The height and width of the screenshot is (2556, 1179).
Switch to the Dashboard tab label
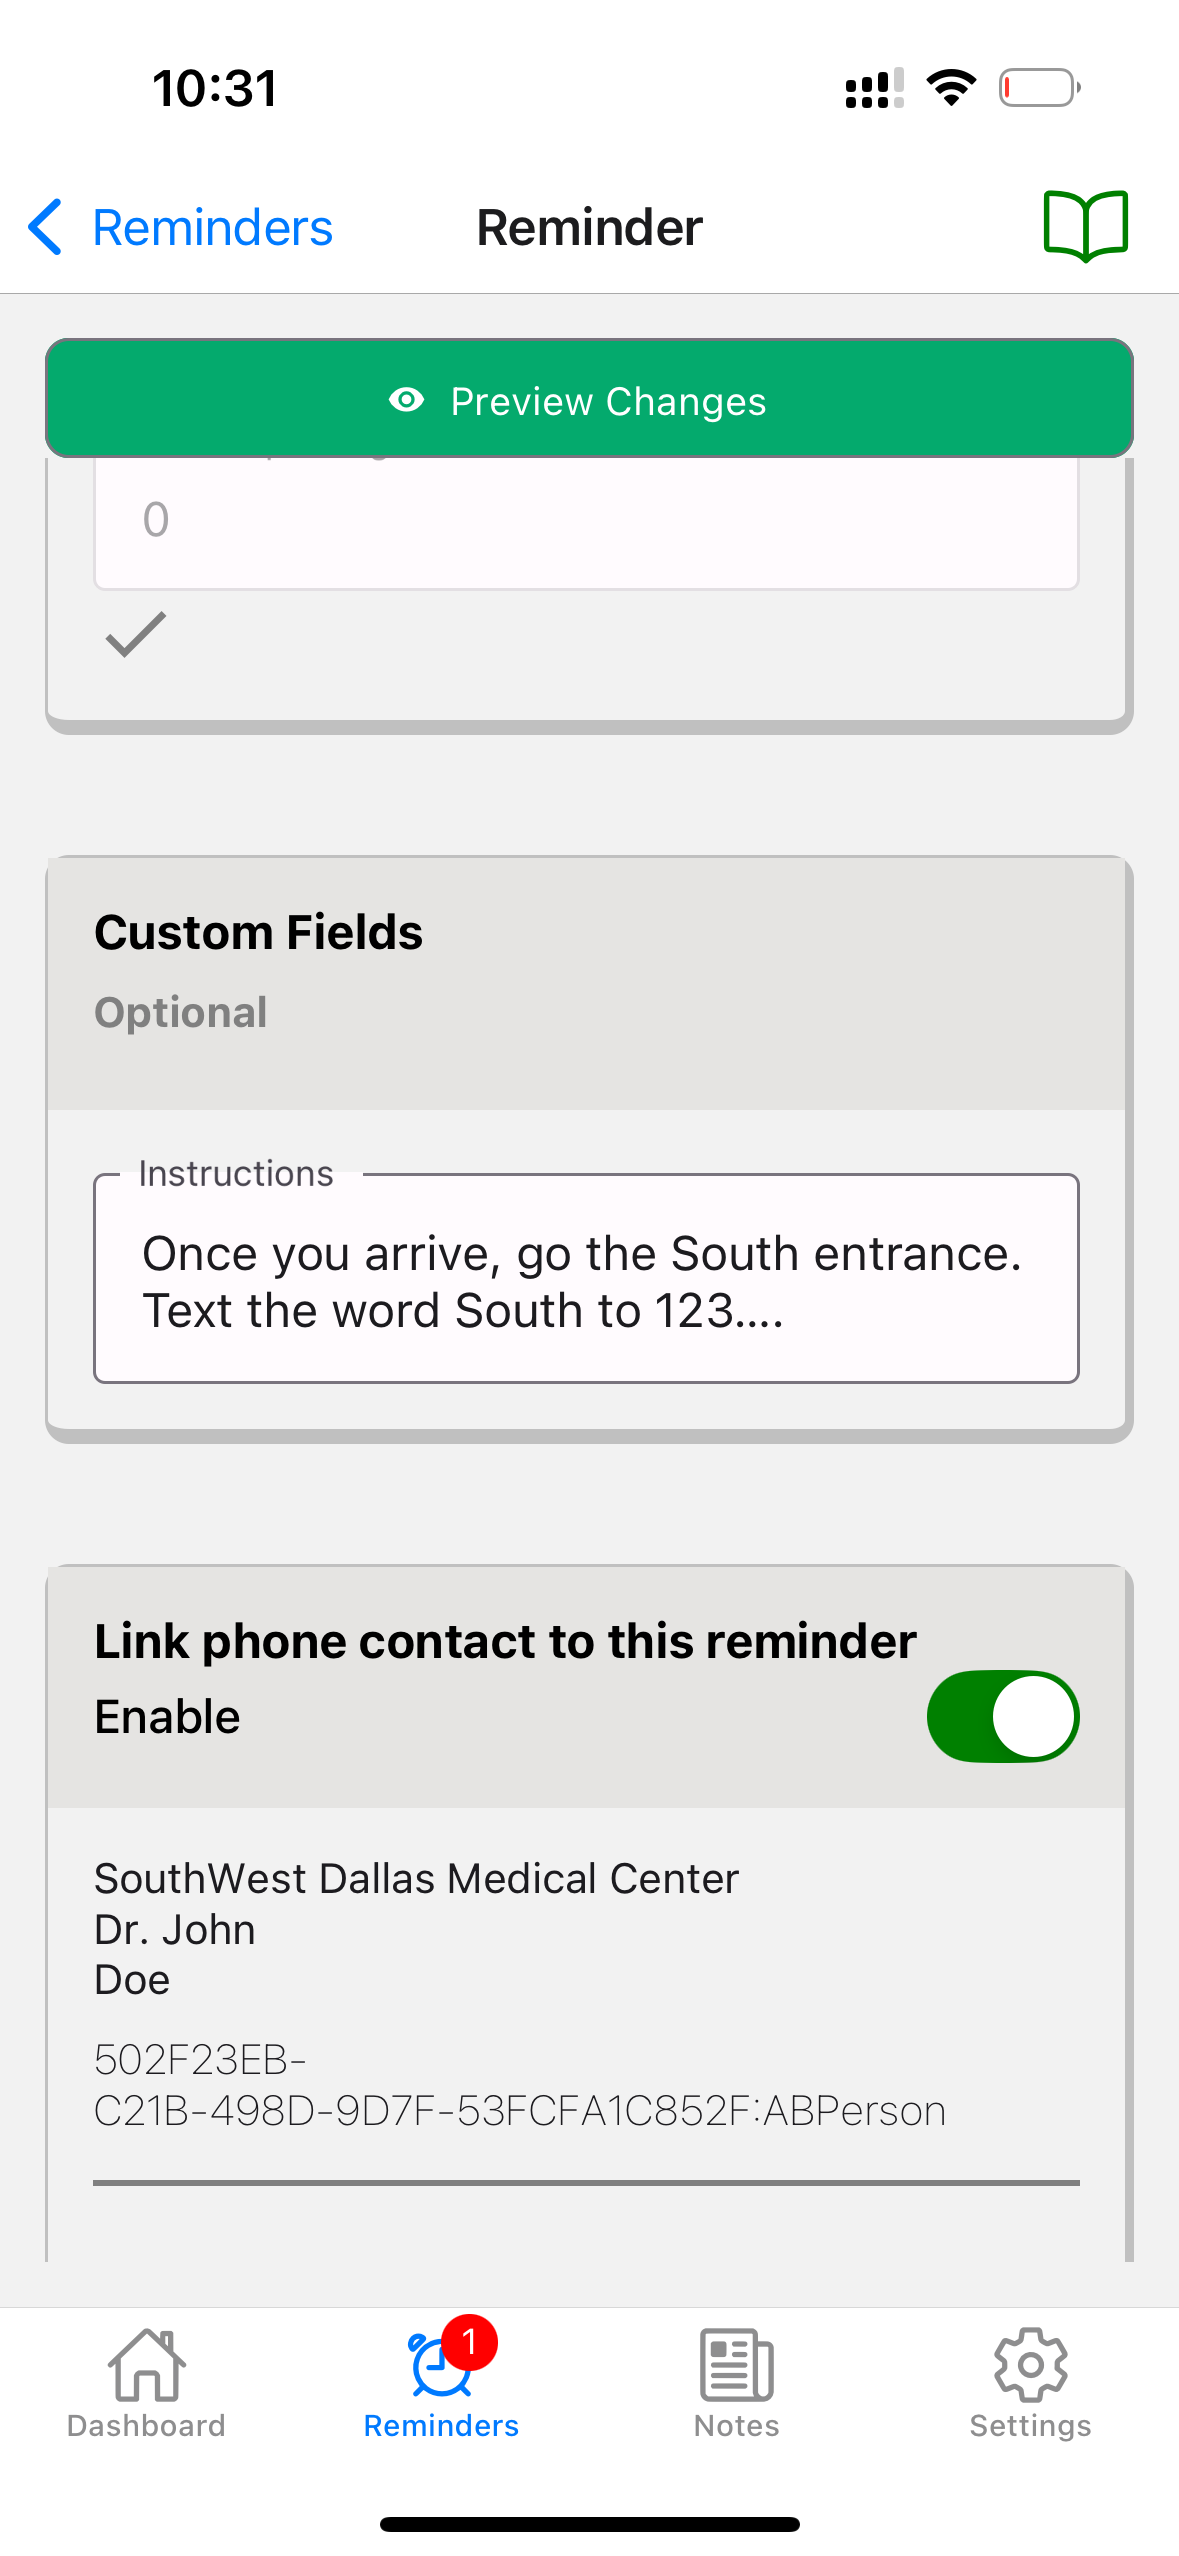tap(146, 2426)
